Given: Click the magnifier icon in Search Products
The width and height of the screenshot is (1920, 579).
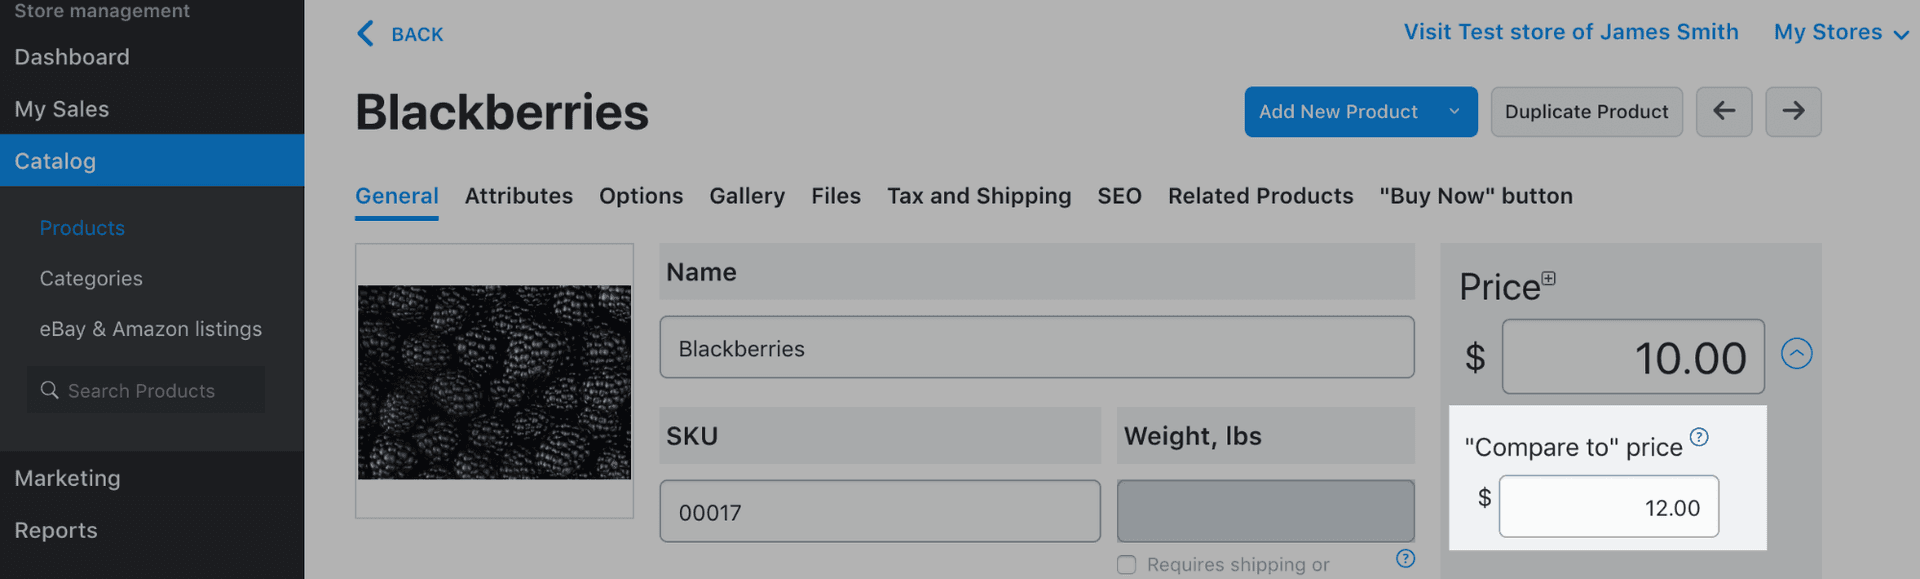Looking at the screenshot, I should tap(49, 390).
